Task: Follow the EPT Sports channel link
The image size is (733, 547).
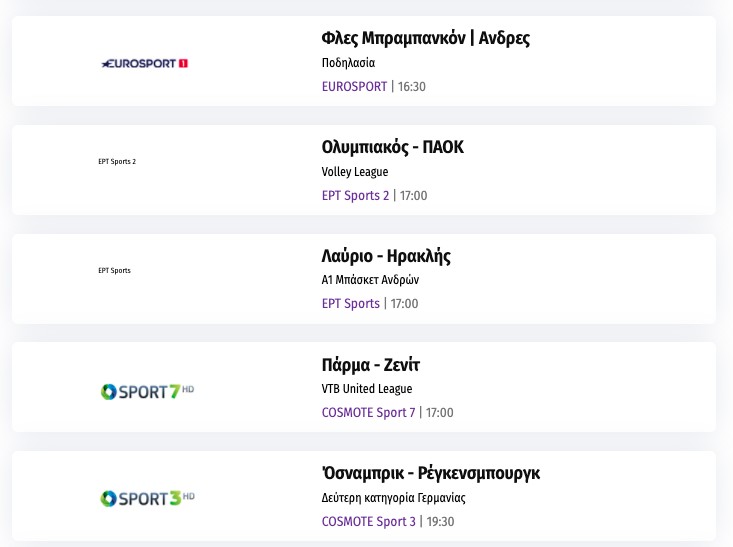Action: tap(350, 304)
